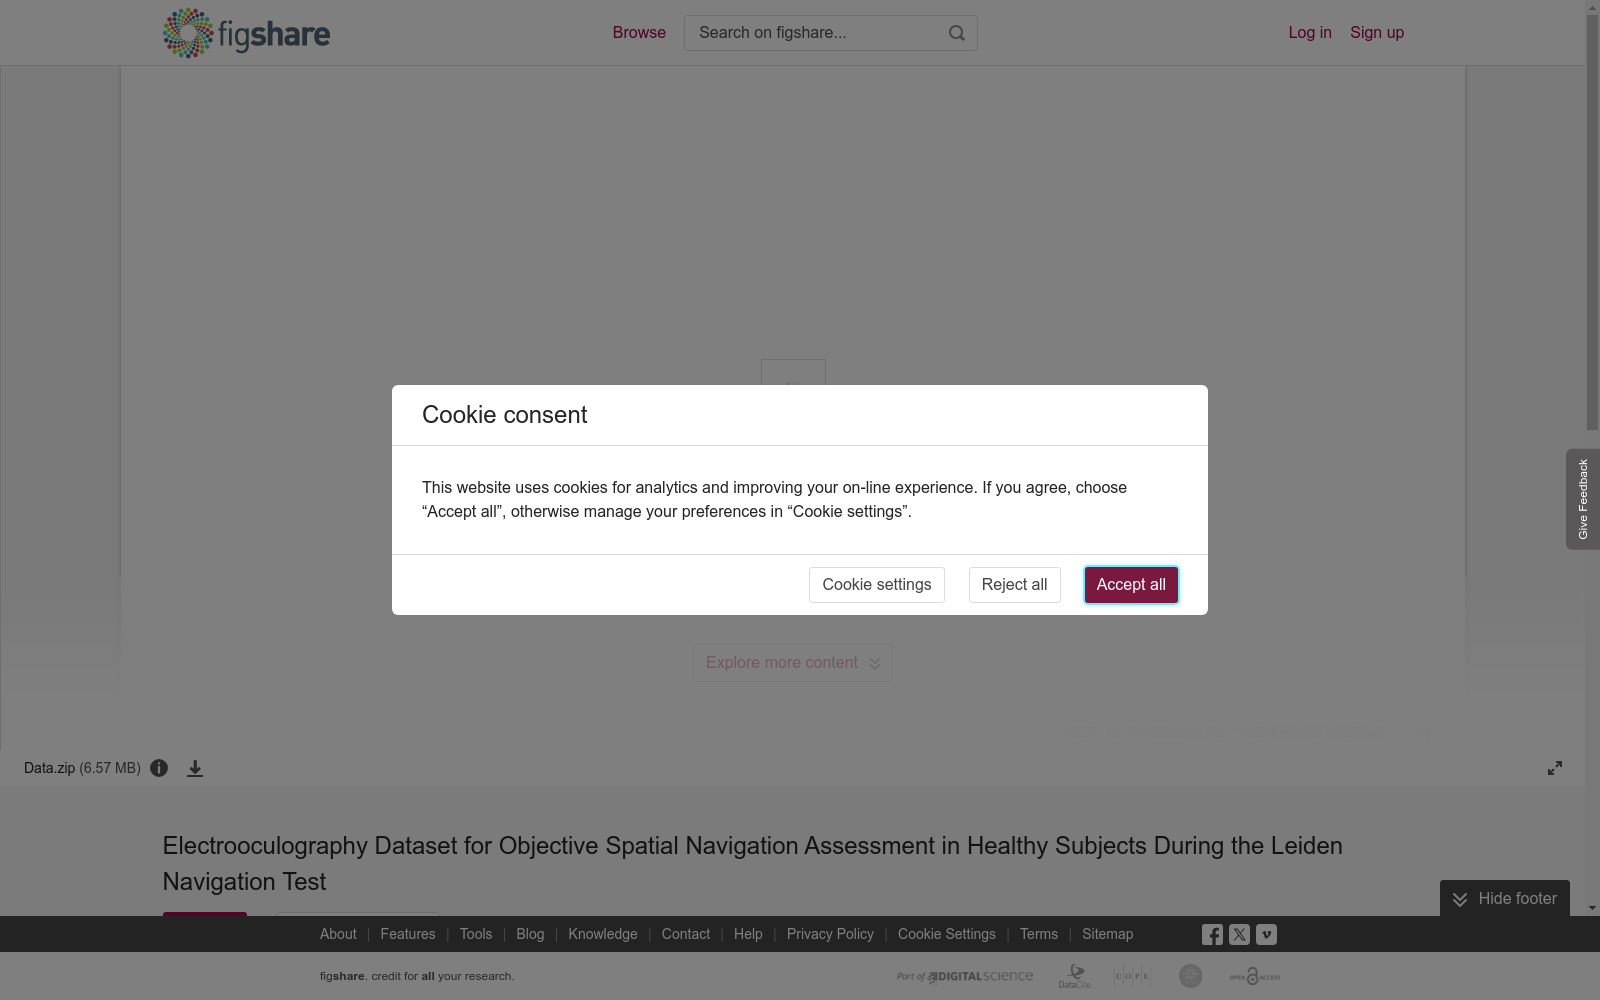The width and height of the screenshot is (1600, 1000).
Task: Open figshare Vimeo icon
Action: (x=1266, y=934)
